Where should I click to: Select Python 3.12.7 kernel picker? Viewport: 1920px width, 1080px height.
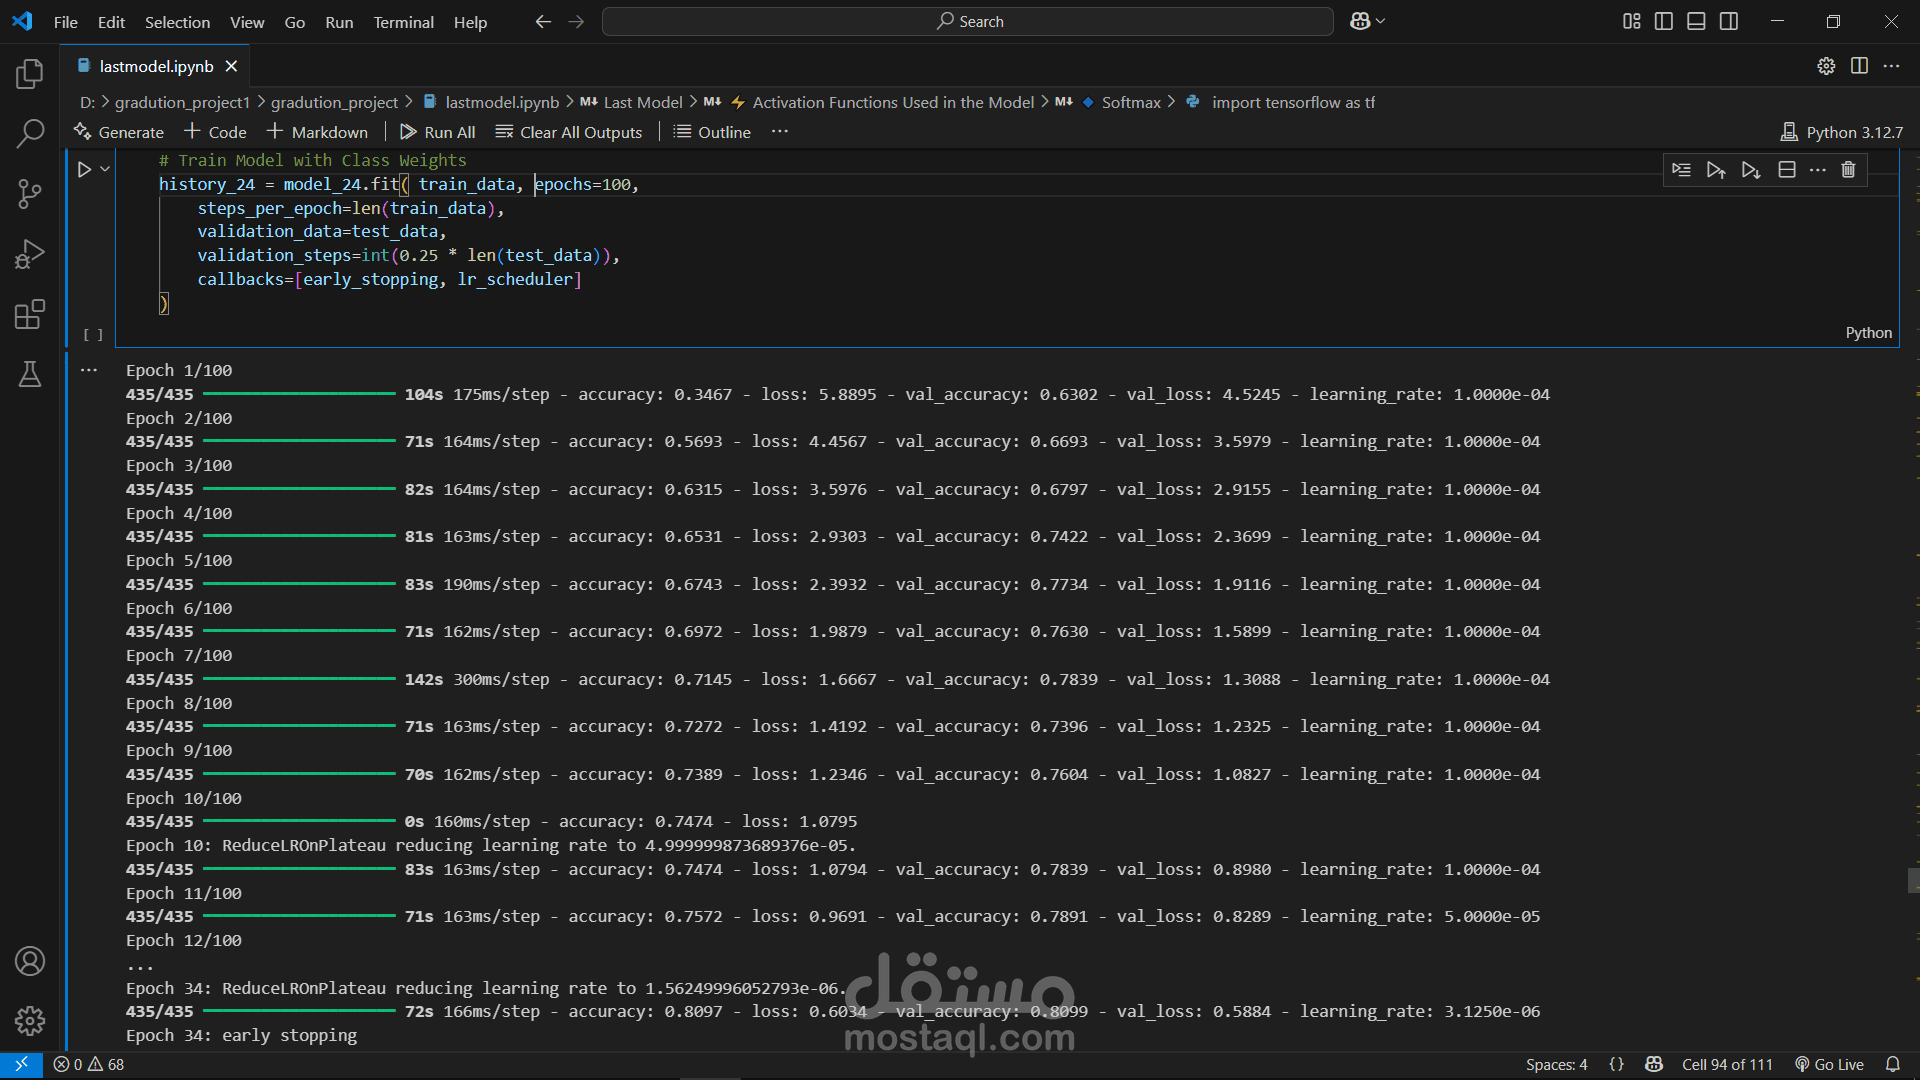coord(1842,132)
